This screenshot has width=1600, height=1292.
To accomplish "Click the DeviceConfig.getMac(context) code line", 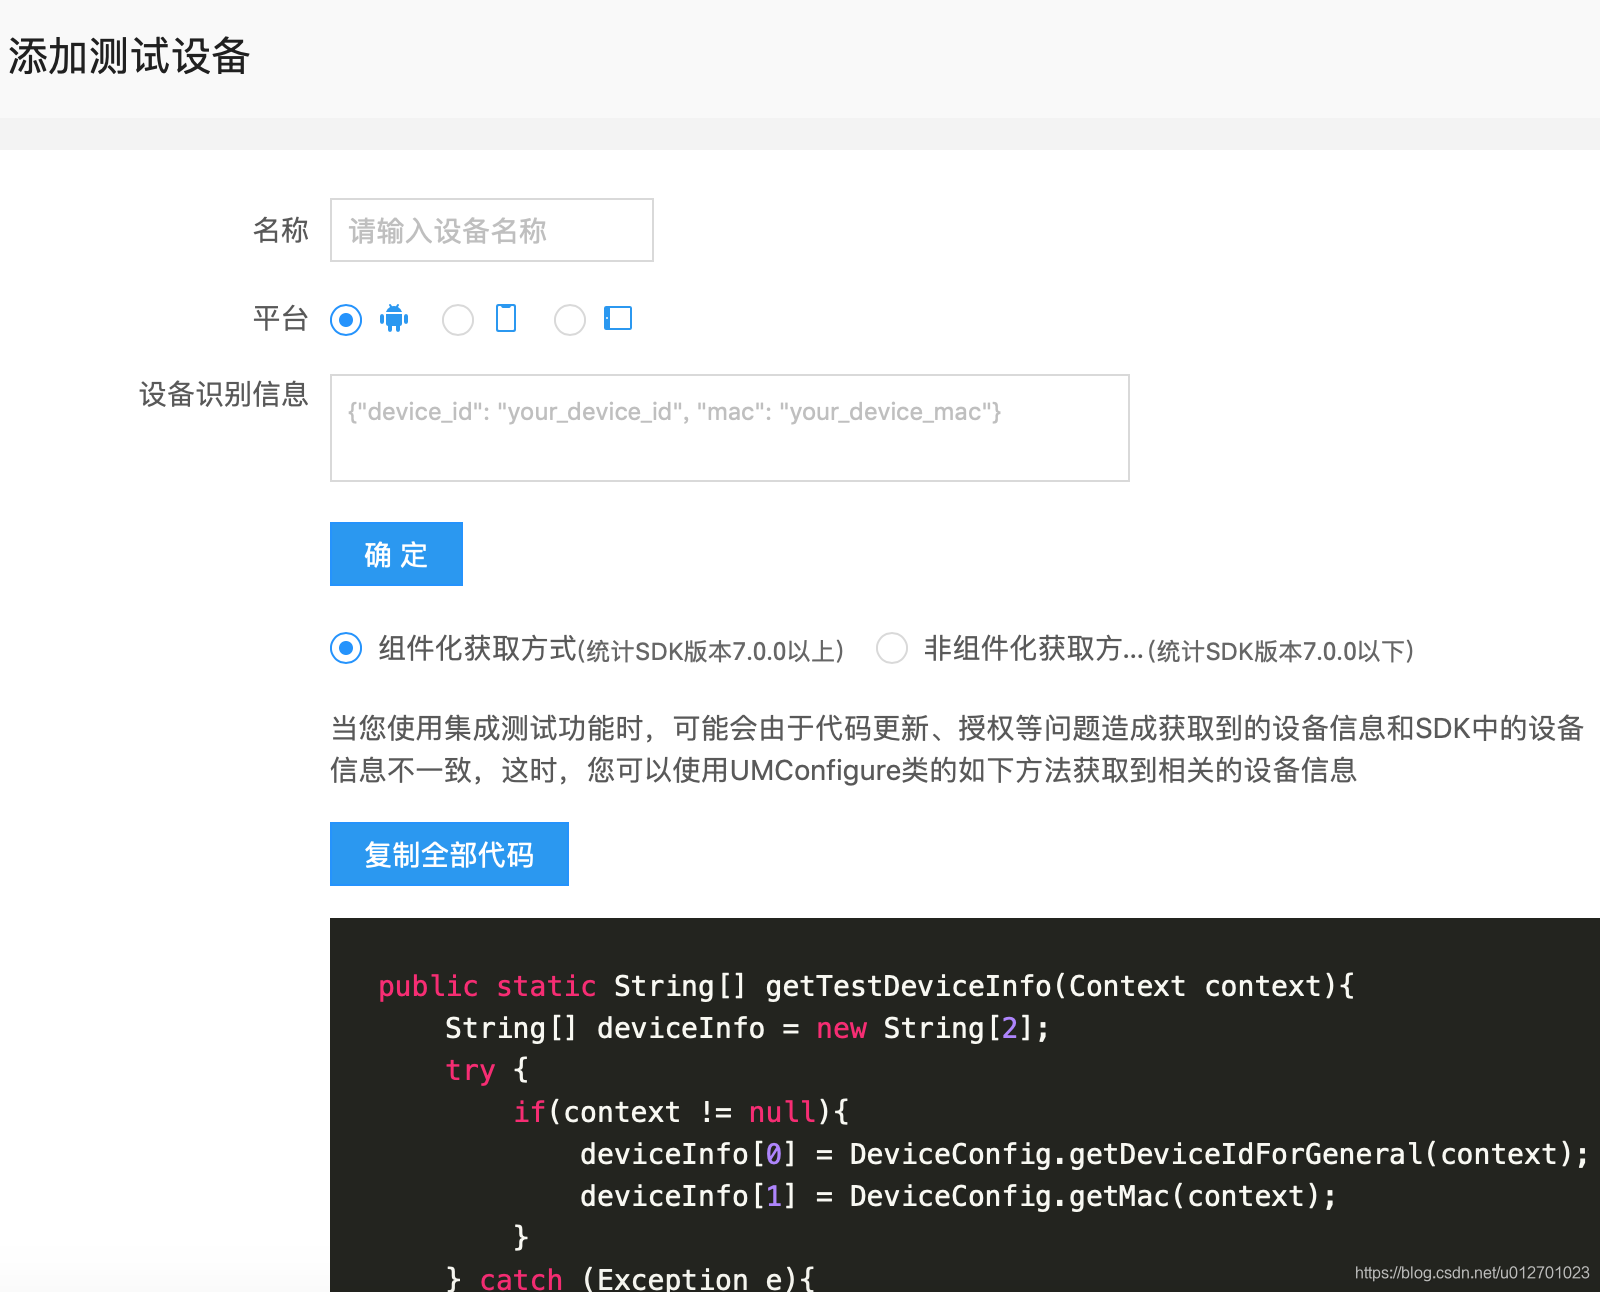I will point(958,1196).
